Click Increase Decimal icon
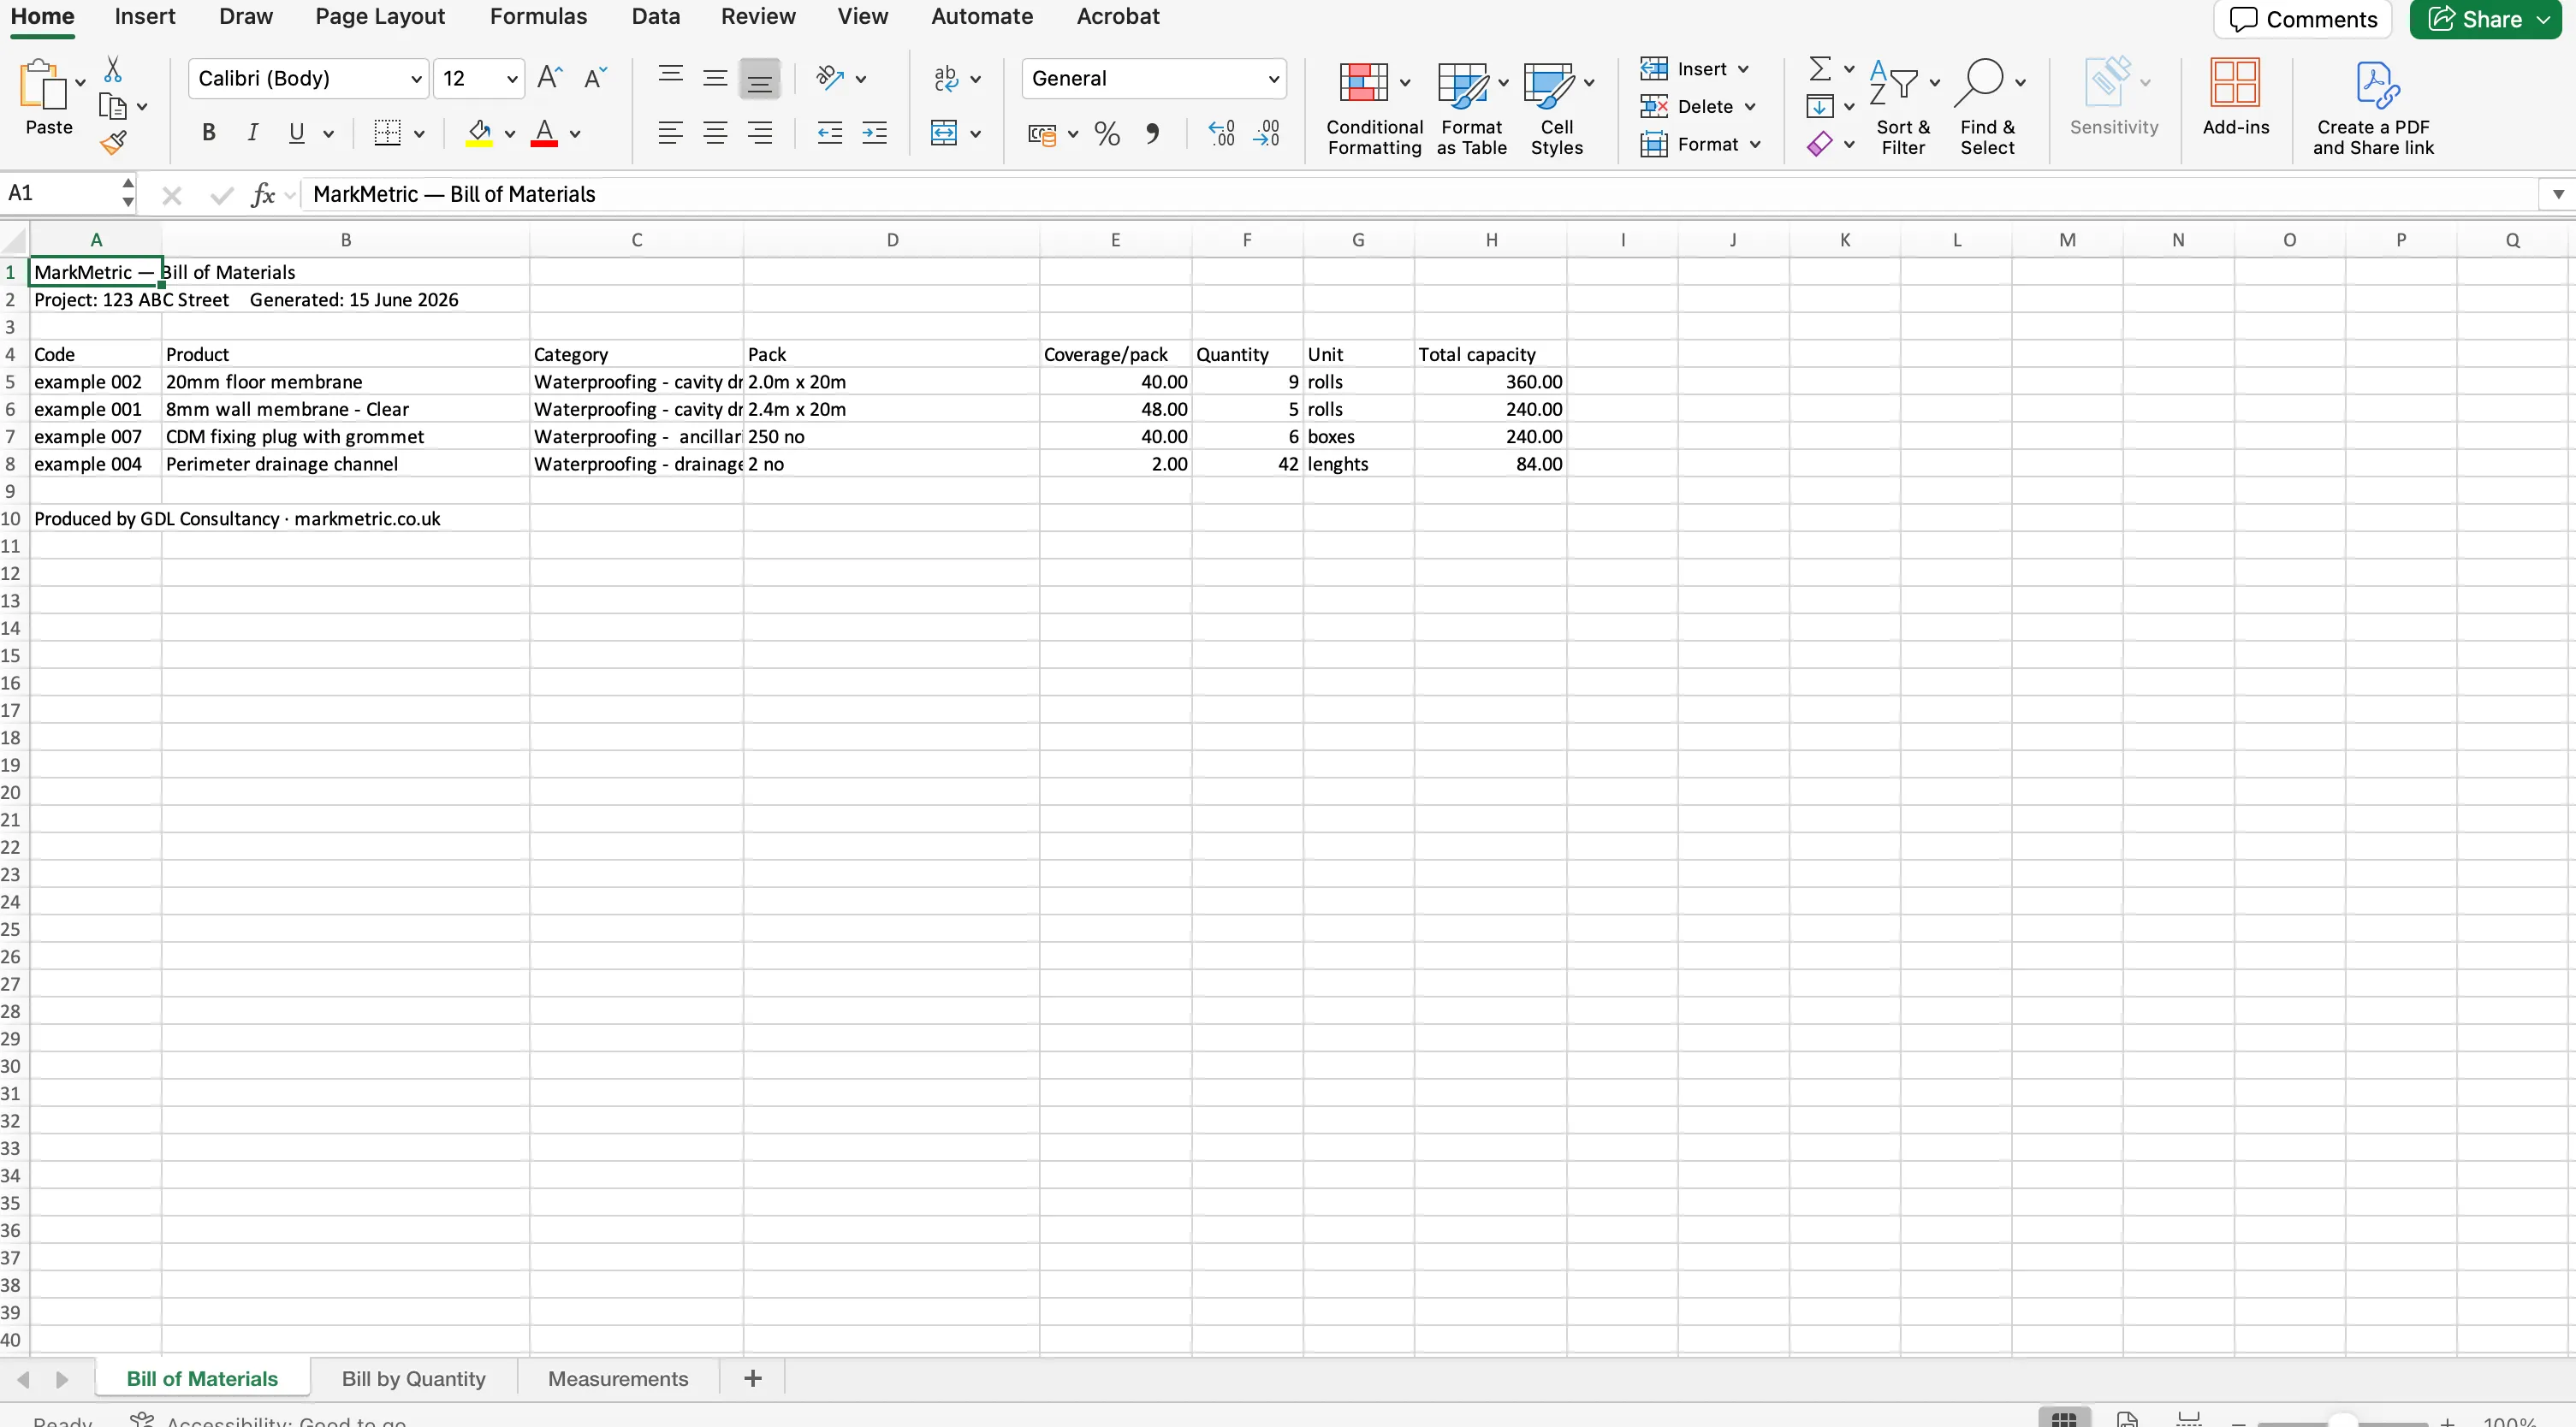This screenshot has width=2576, height=1427. point(1221,133)
